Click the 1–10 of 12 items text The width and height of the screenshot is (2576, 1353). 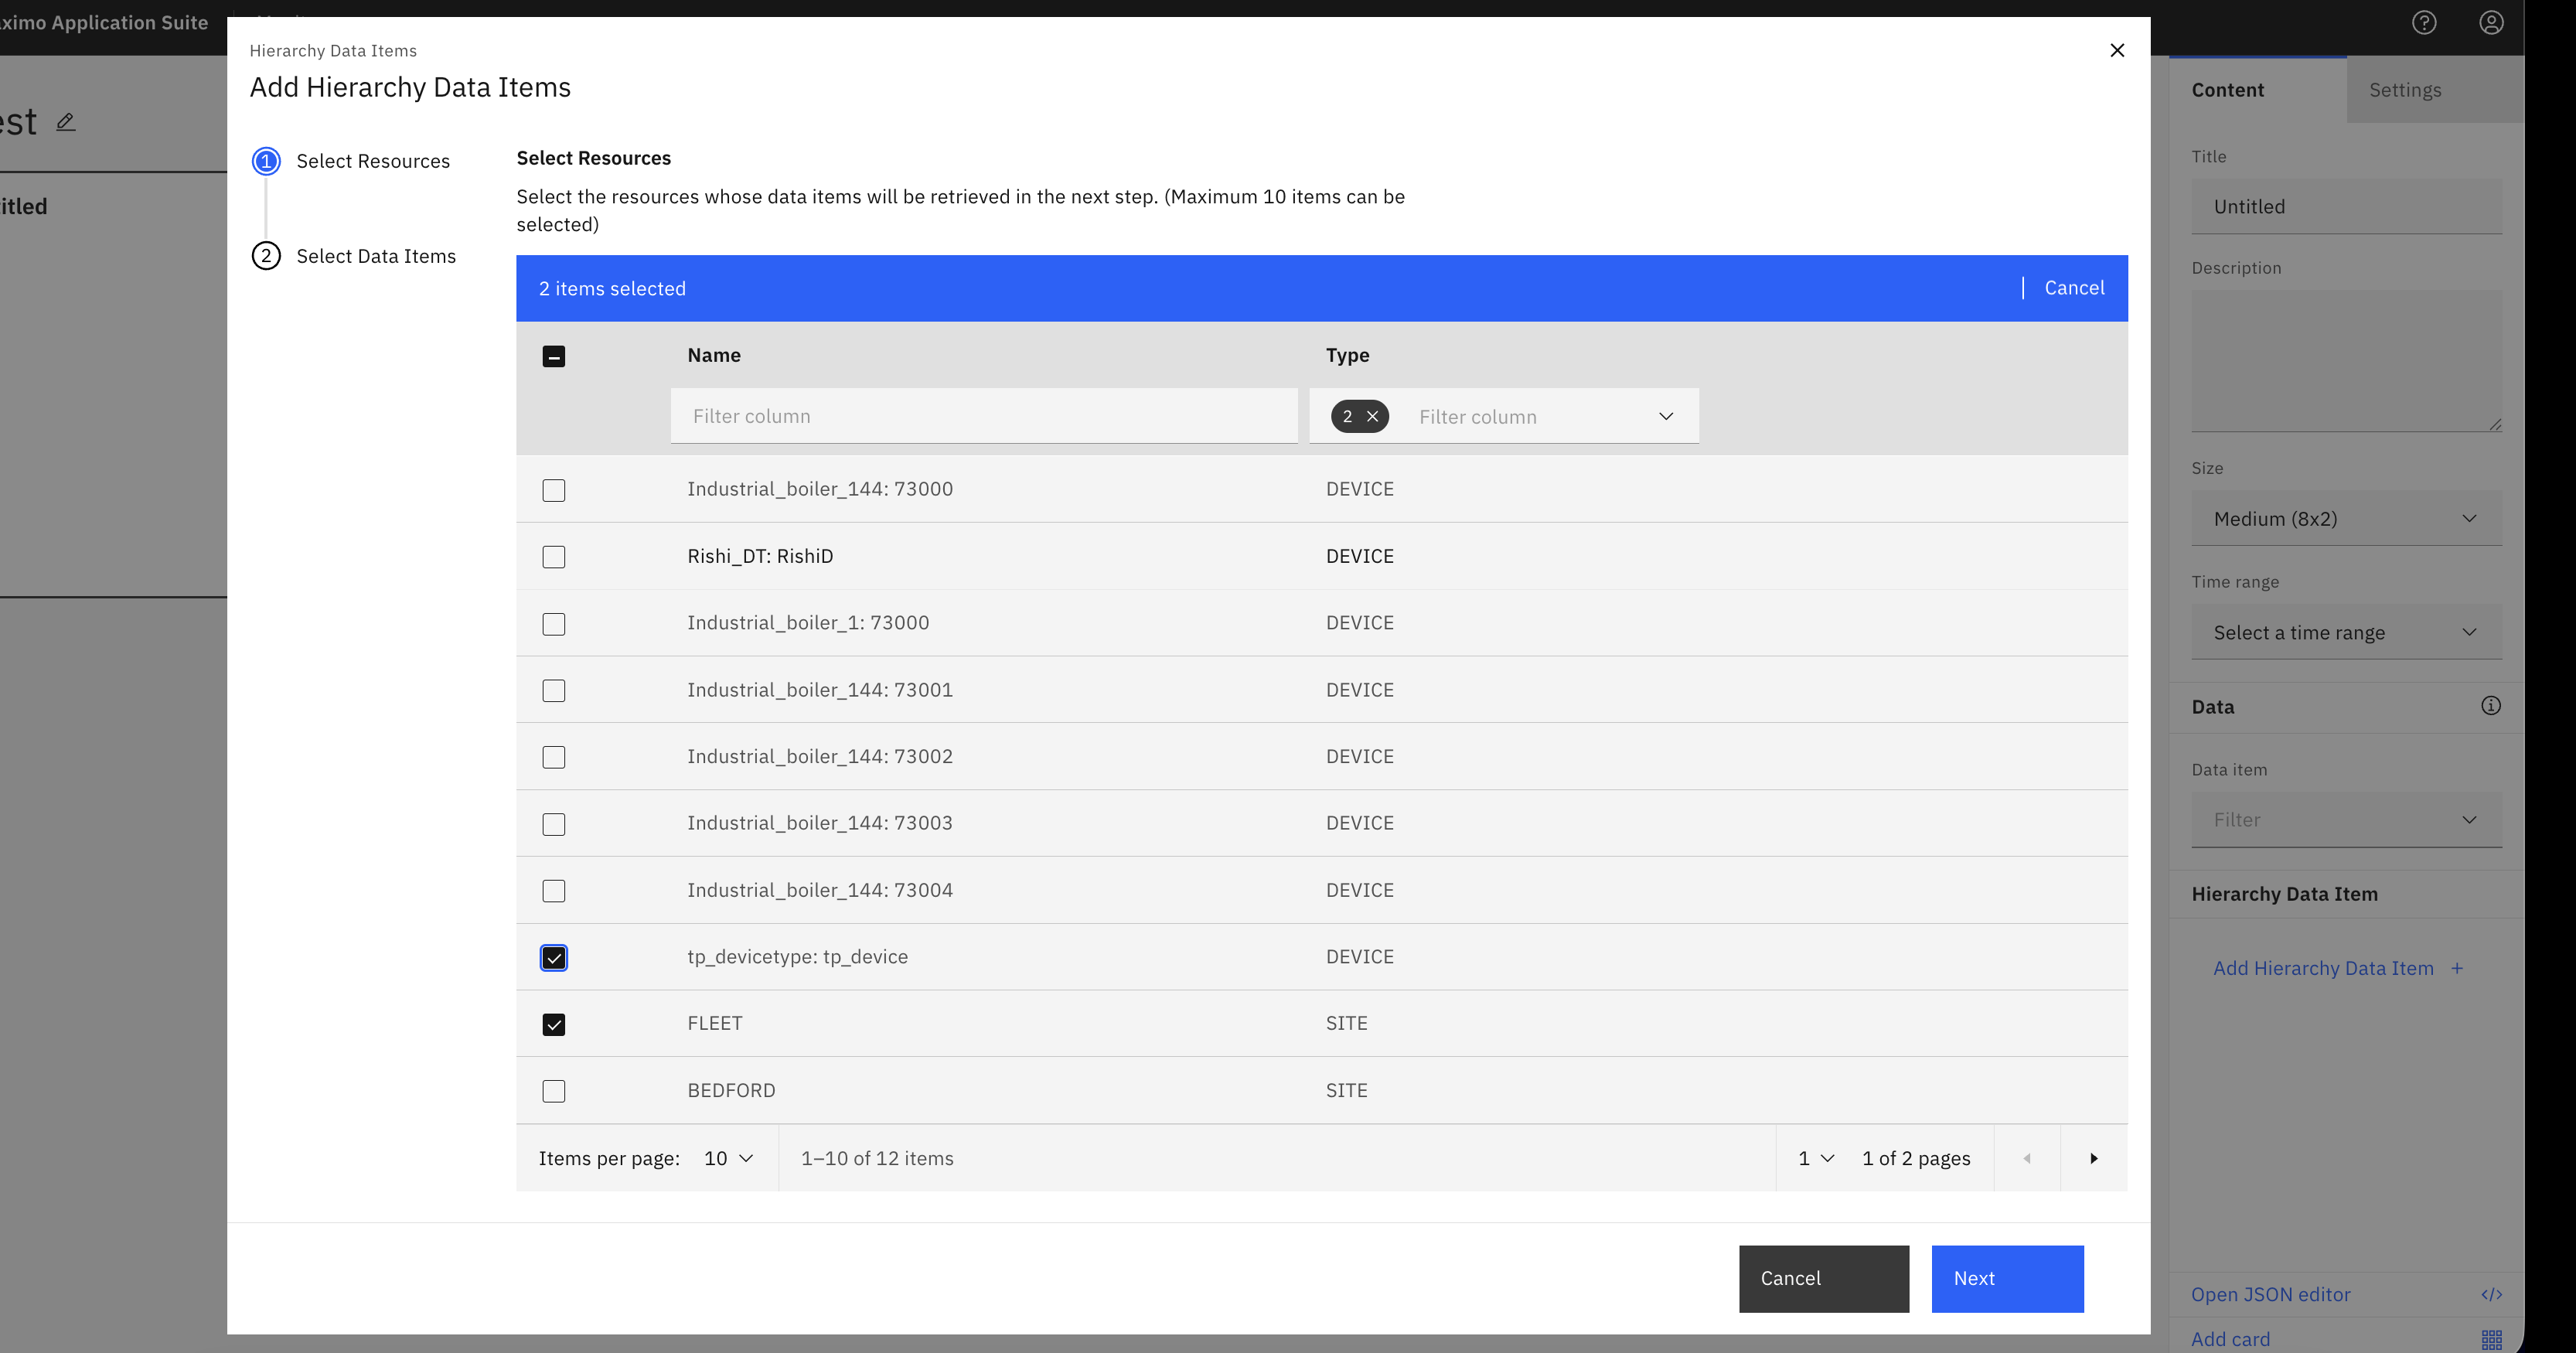click(x=877, y=1158)
